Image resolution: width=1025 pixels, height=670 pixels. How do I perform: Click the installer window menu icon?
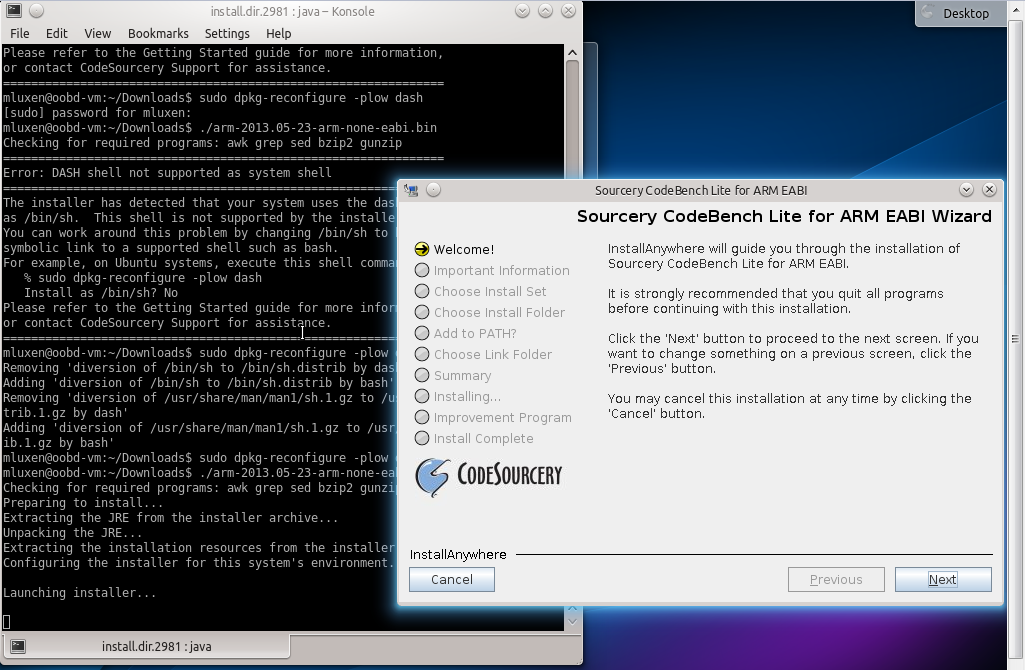pyautogui.click(x=411, y=190)
